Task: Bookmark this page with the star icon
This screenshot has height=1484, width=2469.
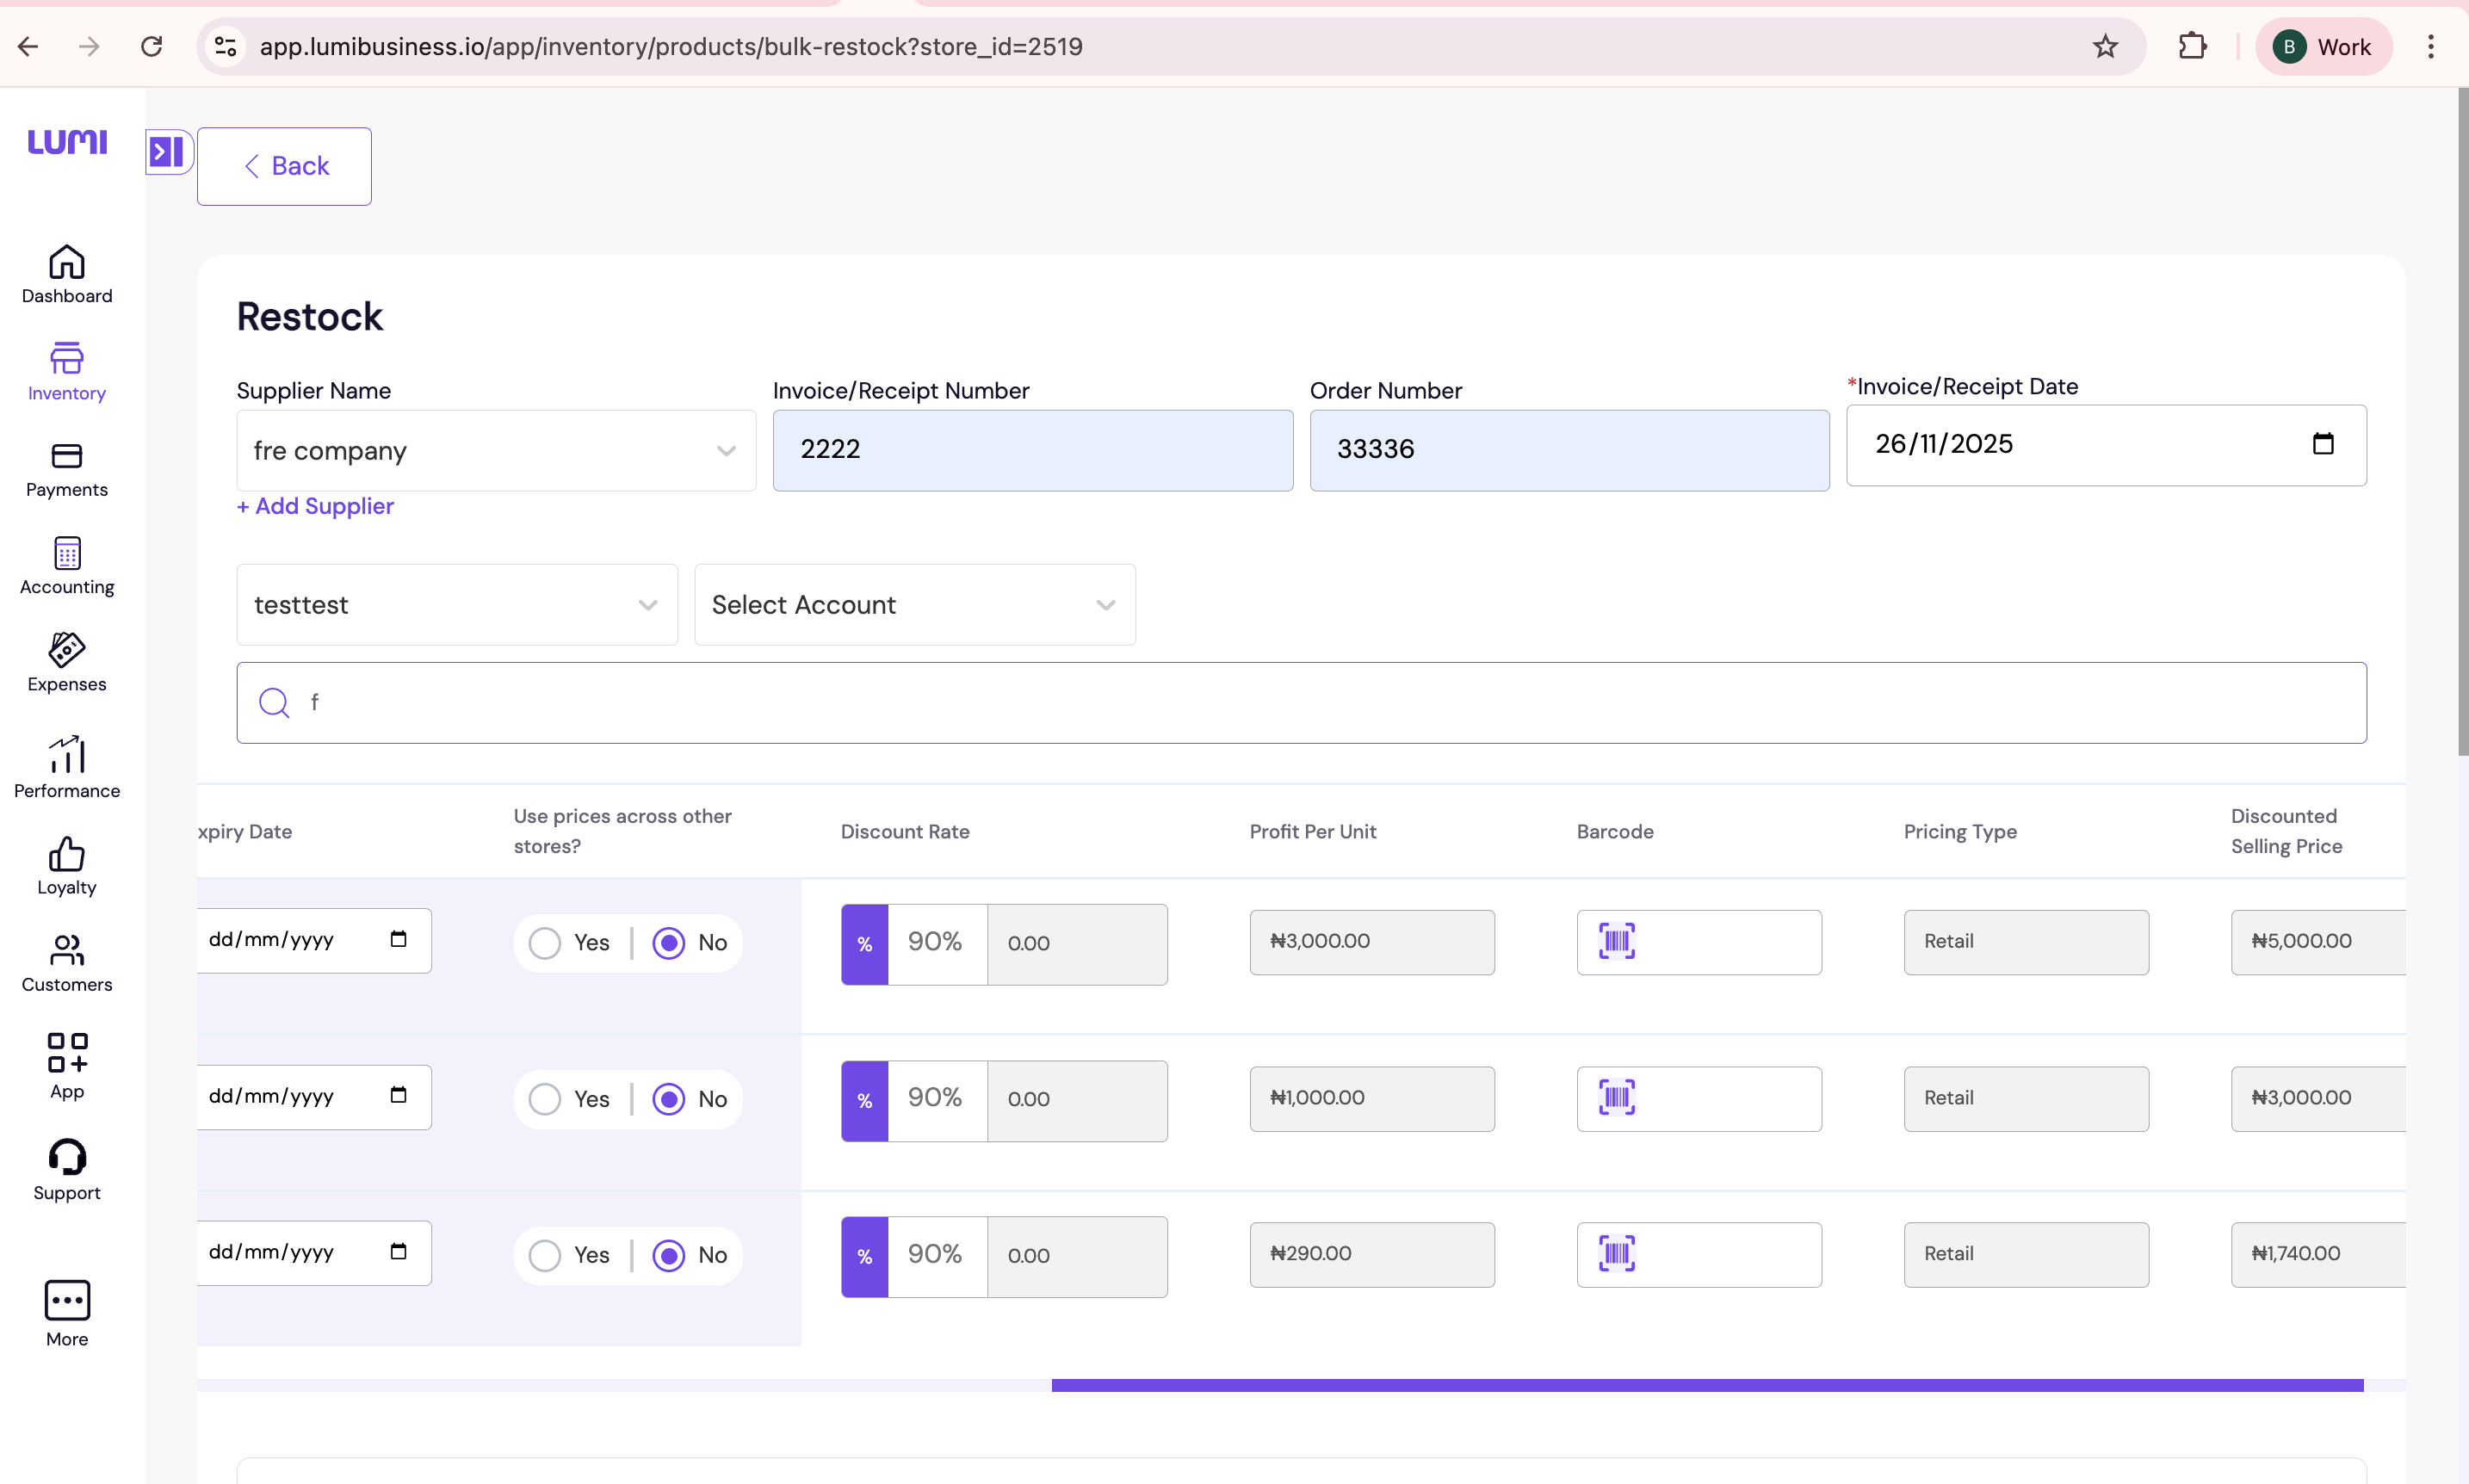Action: click(x=2105, y=47)
